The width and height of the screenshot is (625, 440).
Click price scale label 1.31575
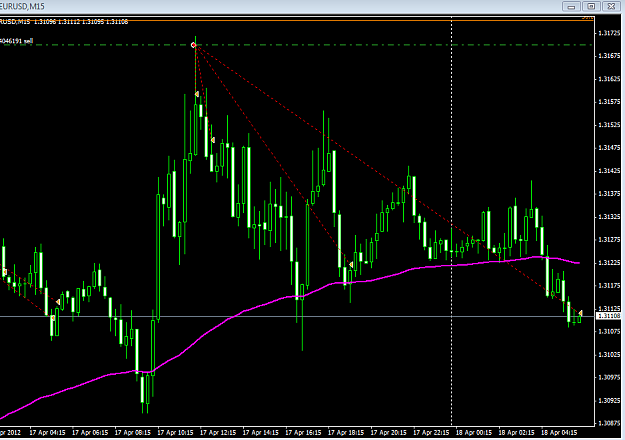tap(609, 102)
